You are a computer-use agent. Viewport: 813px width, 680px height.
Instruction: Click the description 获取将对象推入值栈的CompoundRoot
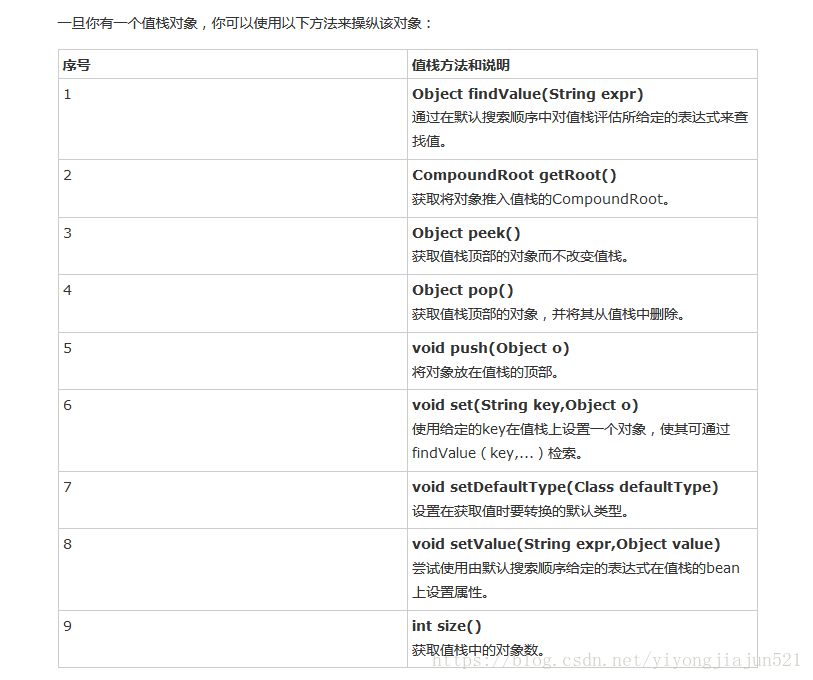point(541,199)
